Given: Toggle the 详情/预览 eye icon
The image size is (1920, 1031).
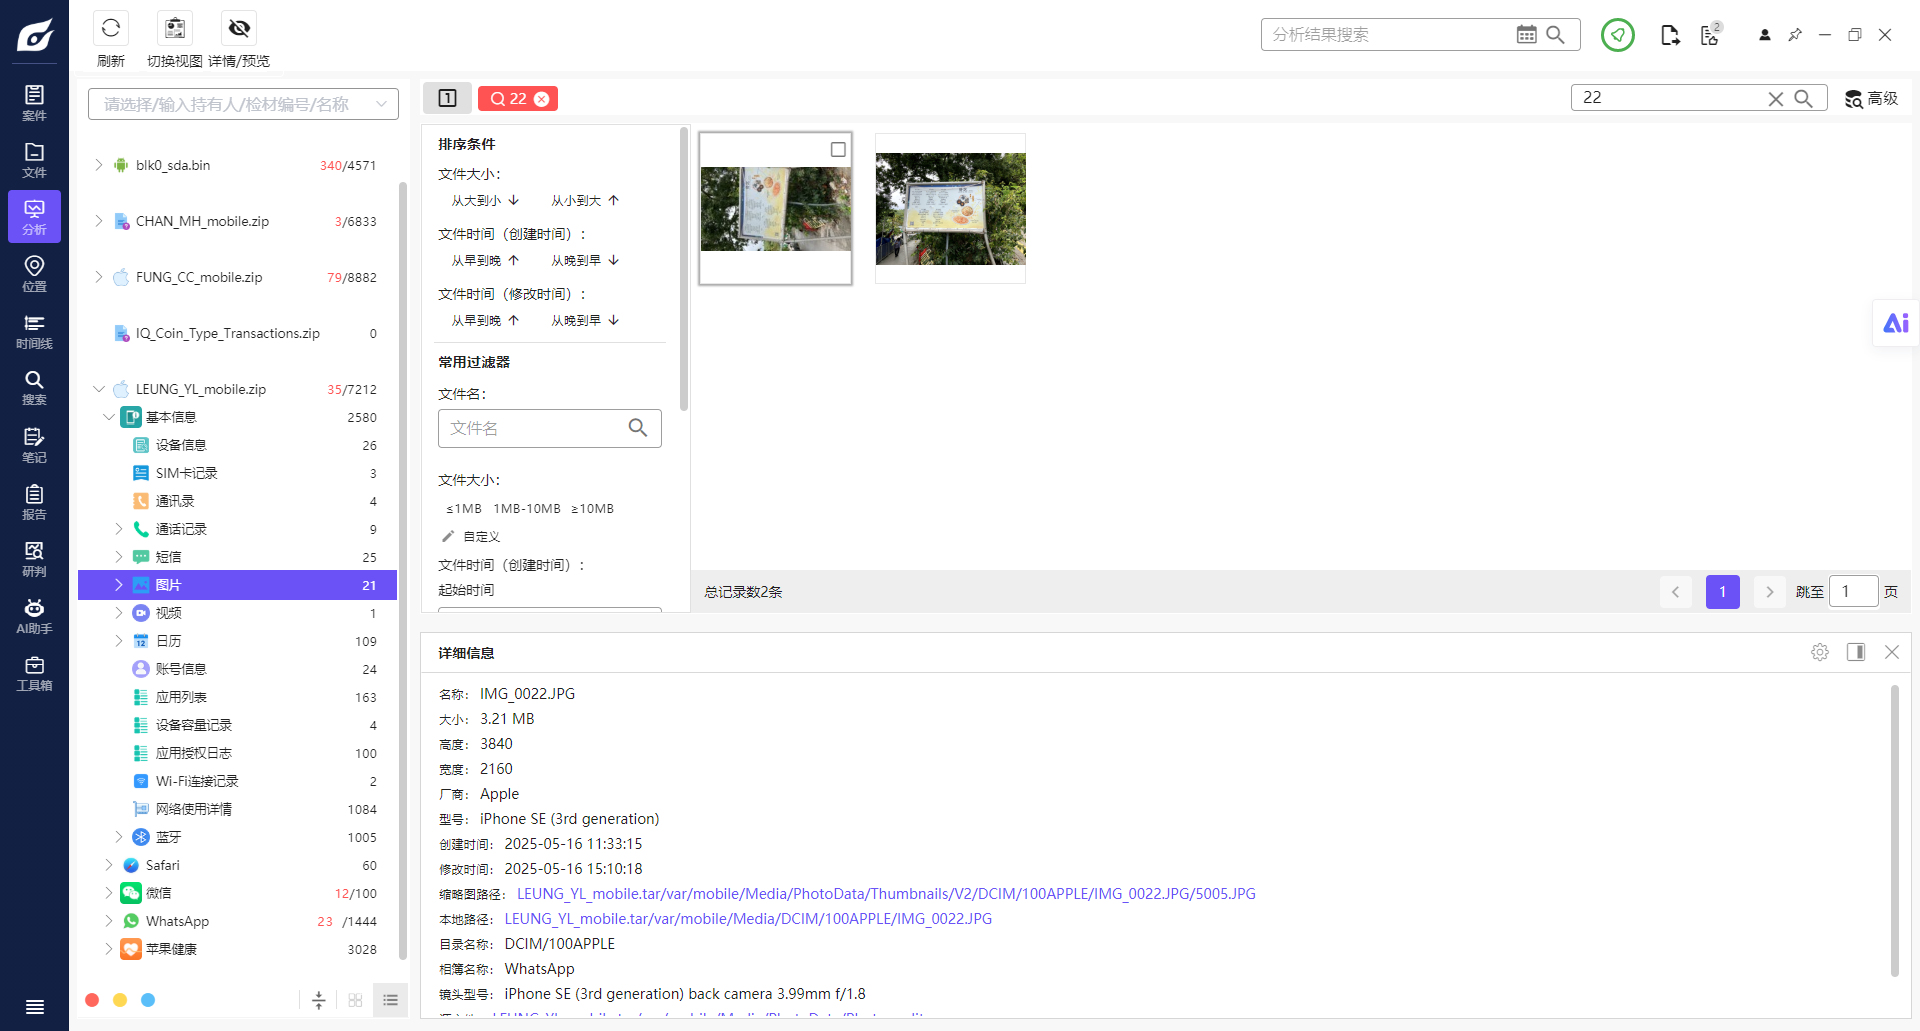Looking at the screenshot, I should (239, 28).
